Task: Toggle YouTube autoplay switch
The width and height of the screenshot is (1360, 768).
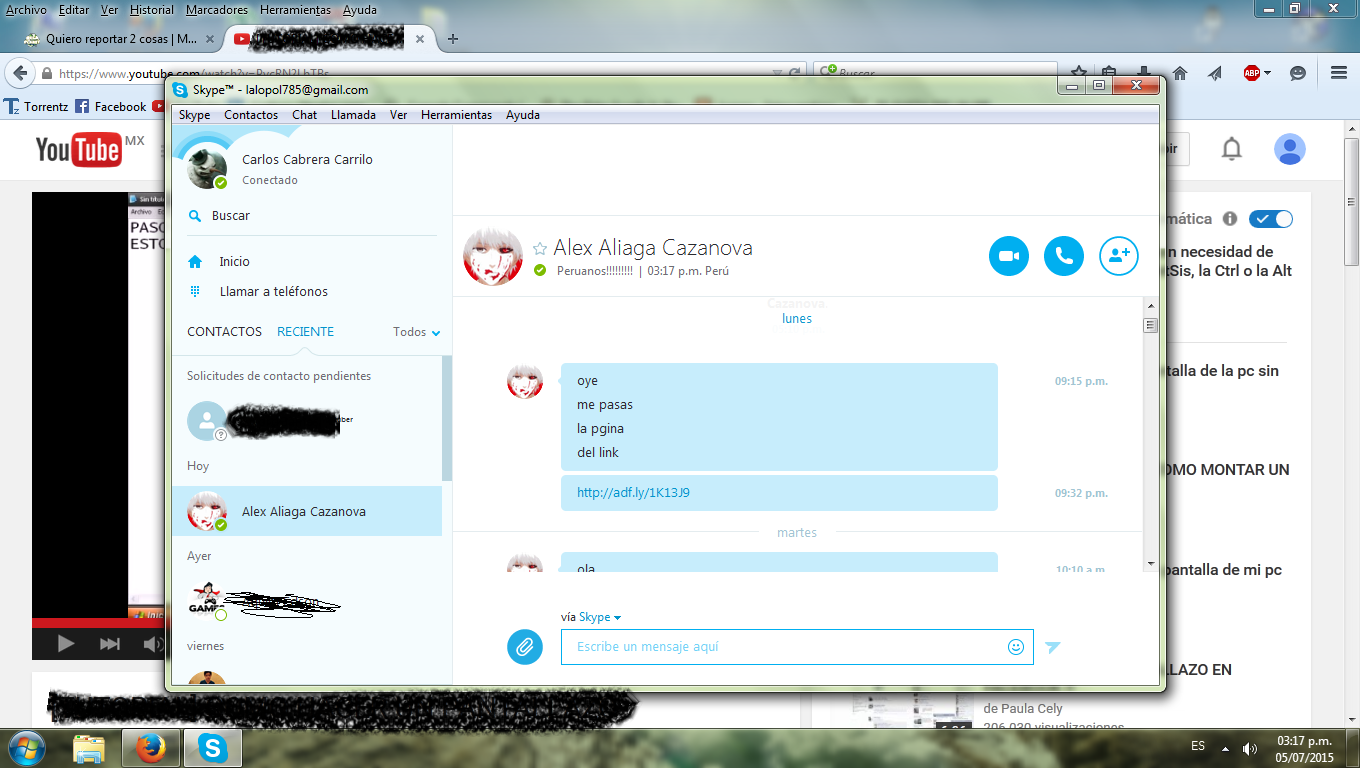Action: click(1271, 219)
